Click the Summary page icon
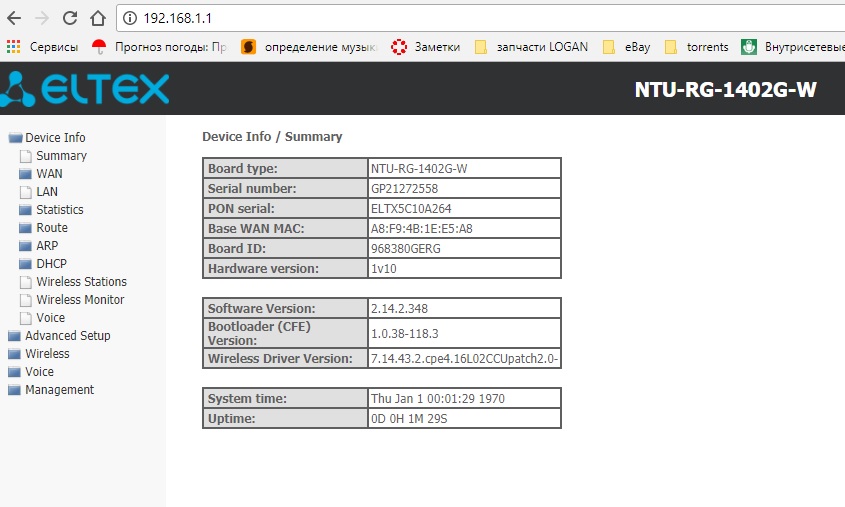845x507 pixels. [x=25, y=156]
